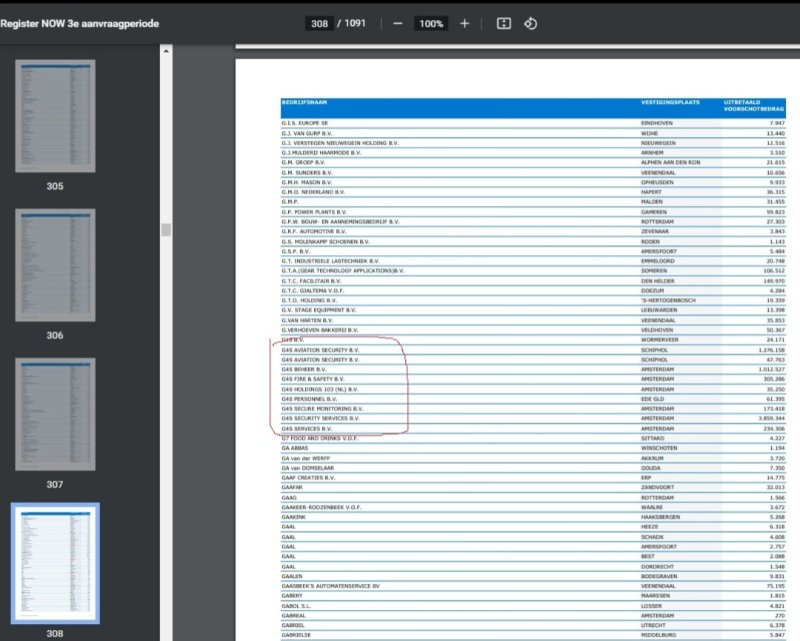Click G4S AVIATION SECURITY row with amount 1.276.158
The height and width of the screenshot is (641, 800).
point(533,350)
